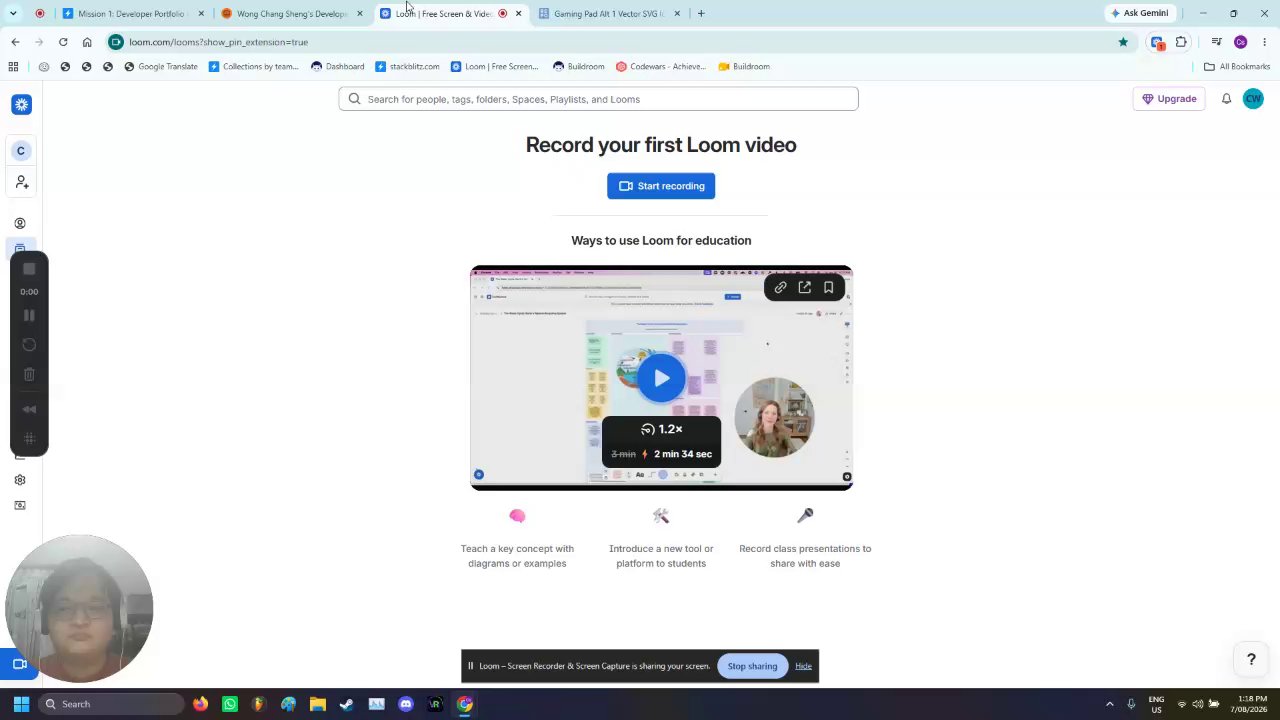1280x720 pixels.
Task: Click the 1.2× playback speed label
Action: 662,429
